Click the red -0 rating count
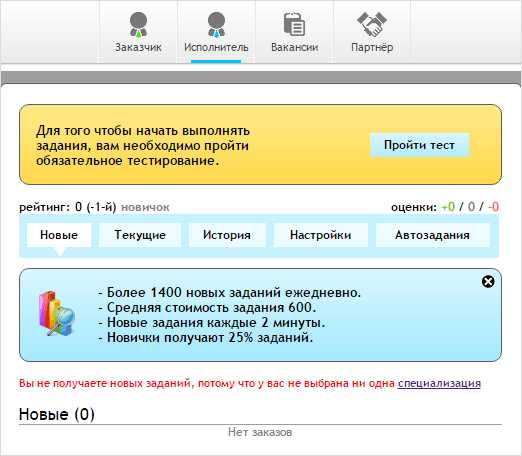The height and width of the screenshot is (456, 522). (493, 207)
